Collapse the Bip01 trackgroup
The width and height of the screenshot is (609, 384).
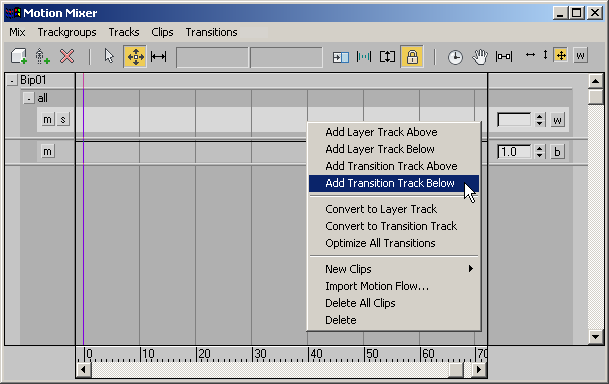coord(12,81)
